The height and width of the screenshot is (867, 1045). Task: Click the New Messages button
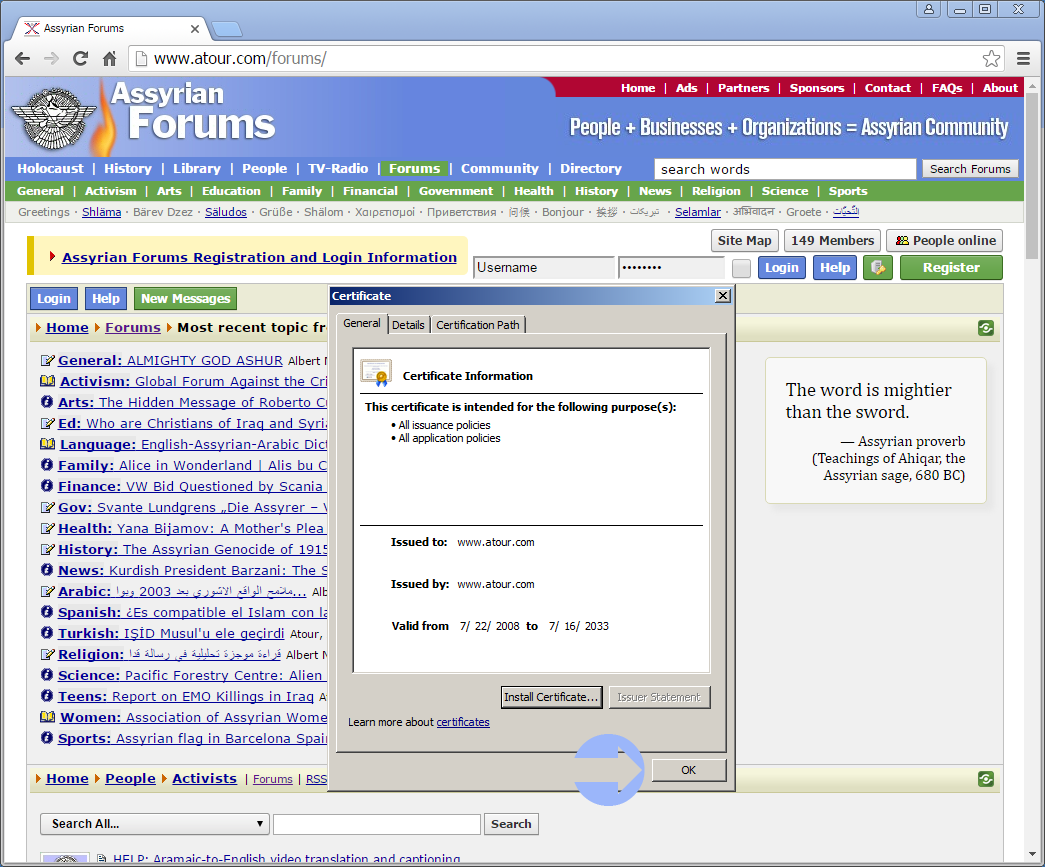click(185, 299)
